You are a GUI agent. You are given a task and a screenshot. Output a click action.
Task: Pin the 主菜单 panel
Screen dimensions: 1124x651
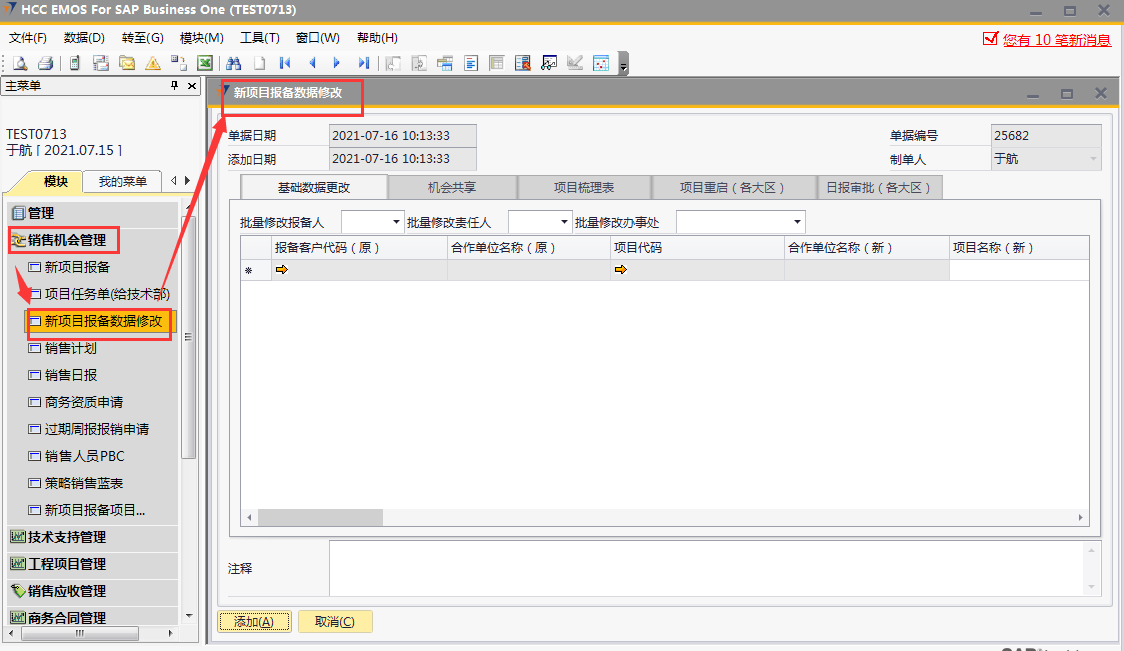175,86
